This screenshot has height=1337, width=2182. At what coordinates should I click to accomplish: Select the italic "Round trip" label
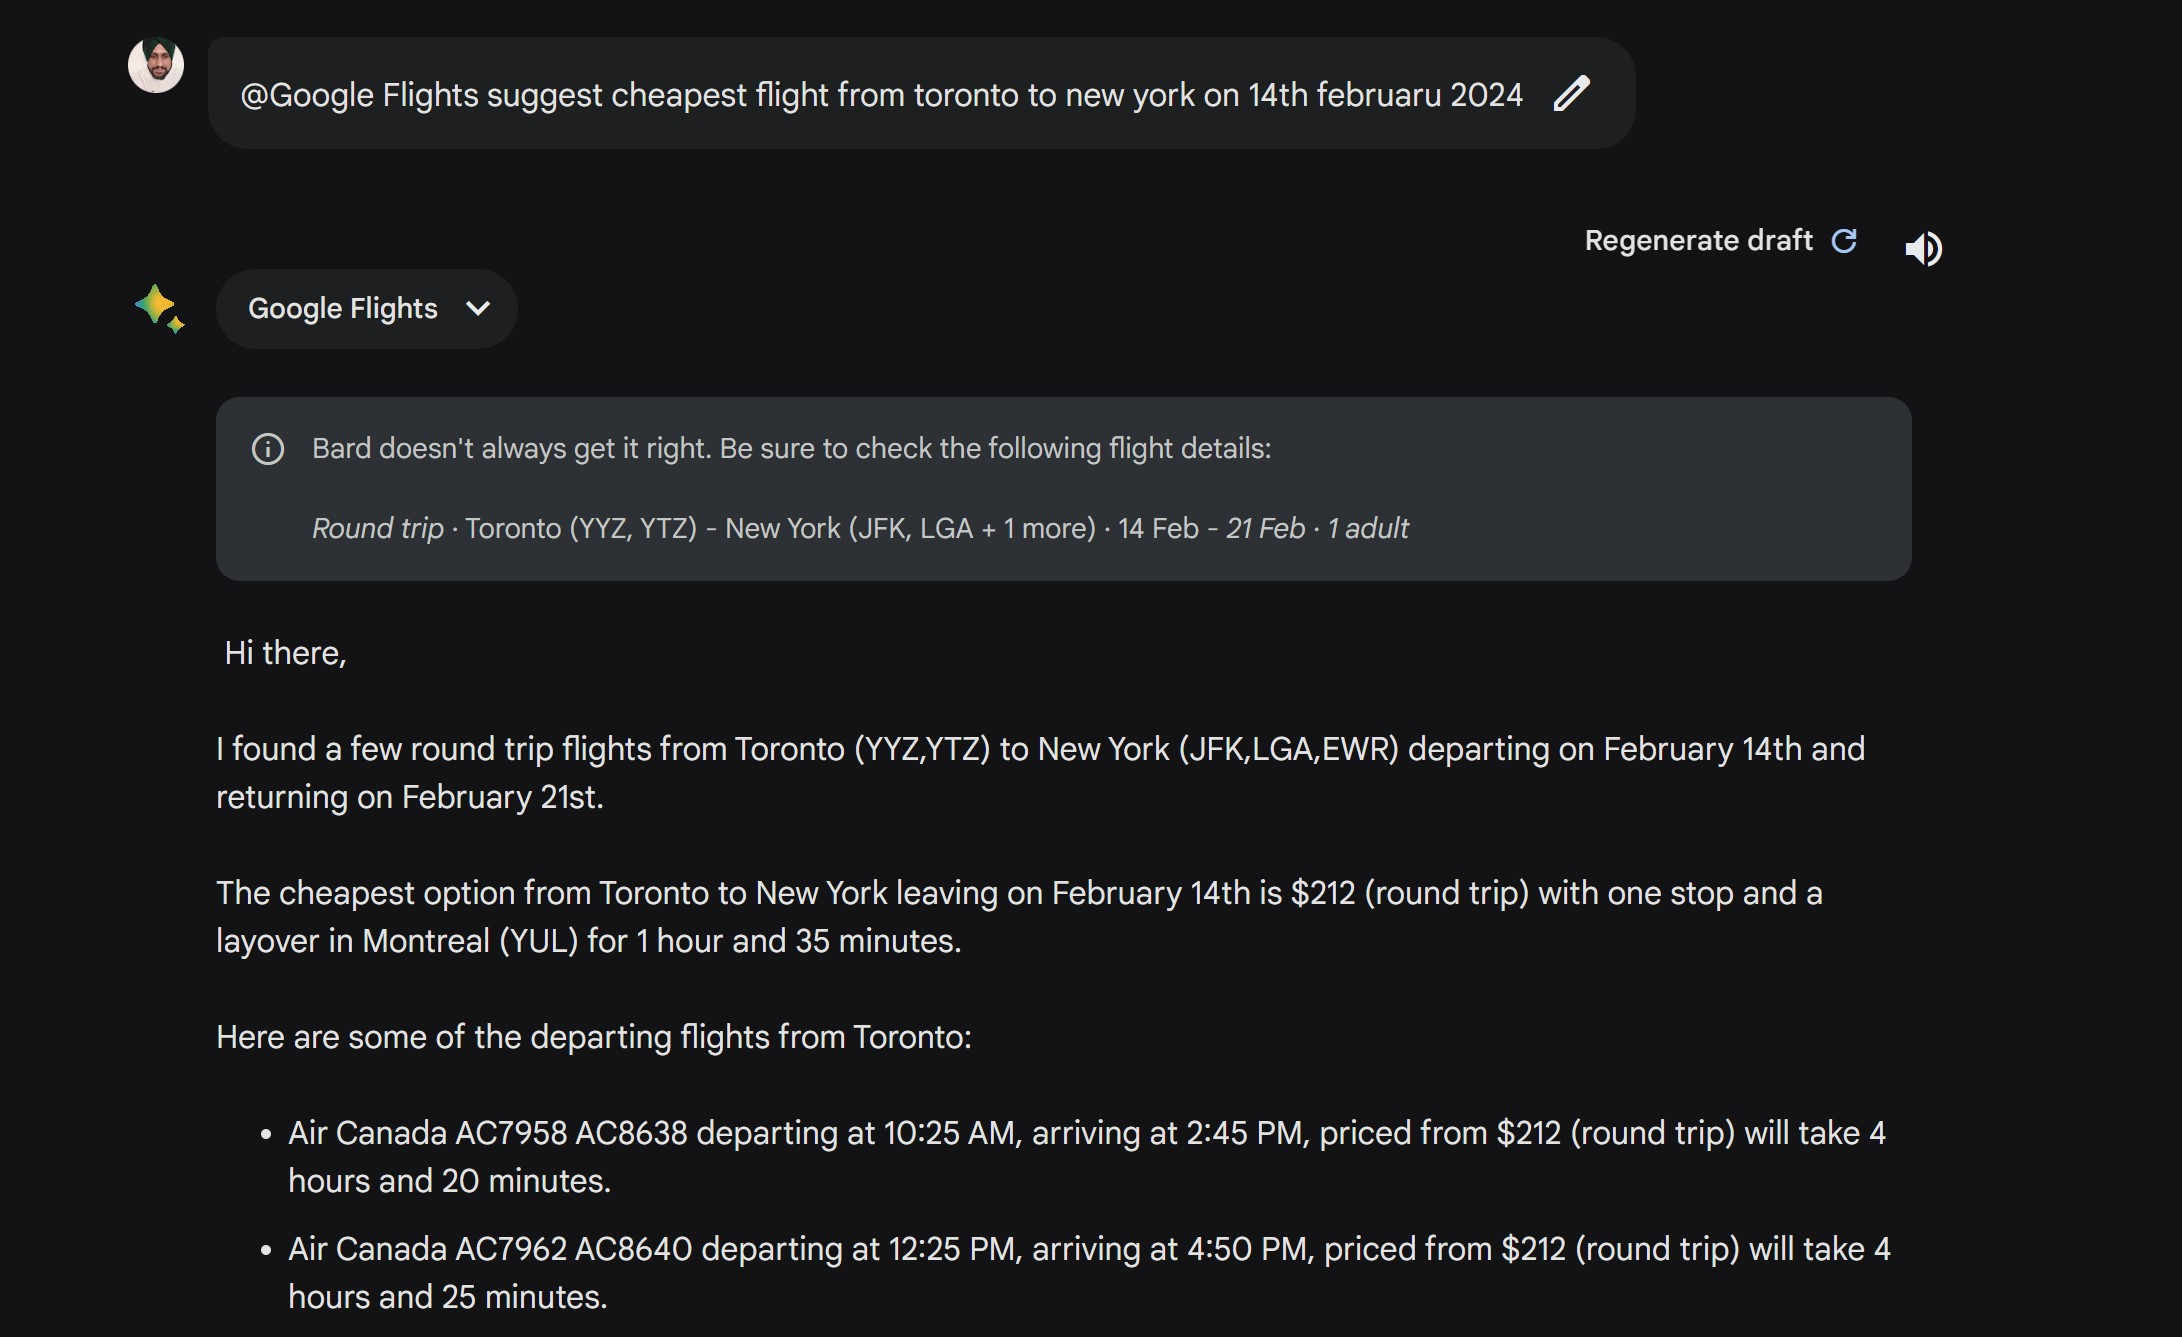[377, 529]
